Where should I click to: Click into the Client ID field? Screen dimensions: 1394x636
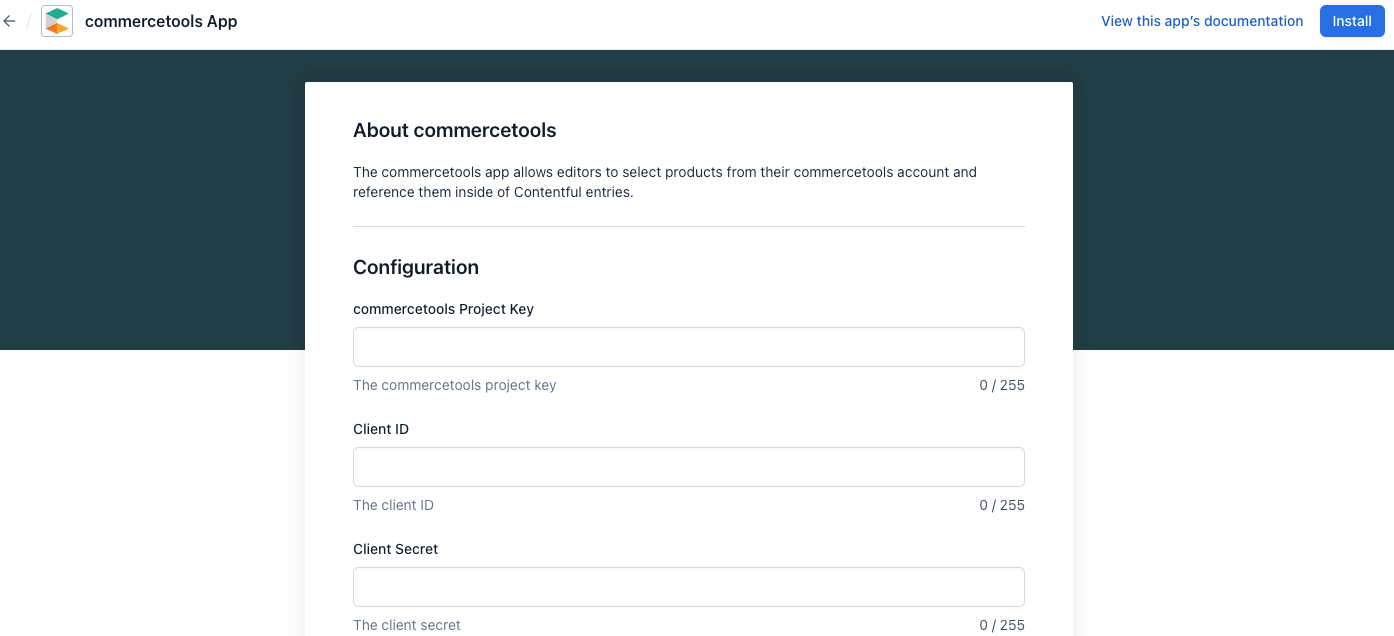pyautogui.click(x=688, y=467)
